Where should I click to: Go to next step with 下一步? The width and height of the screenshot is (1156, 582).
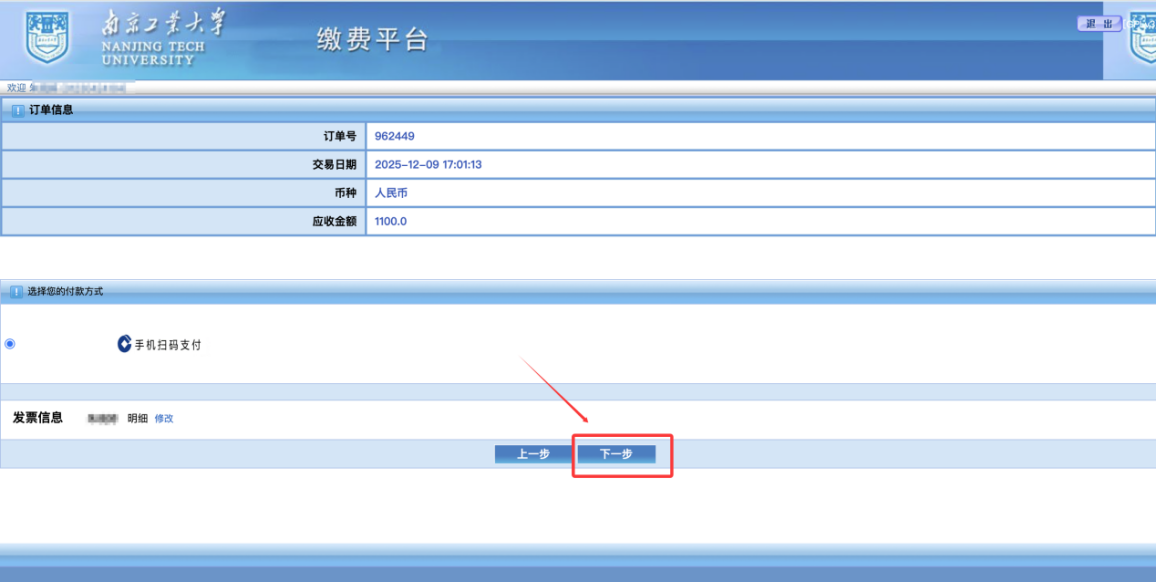(x=616, y=454)
